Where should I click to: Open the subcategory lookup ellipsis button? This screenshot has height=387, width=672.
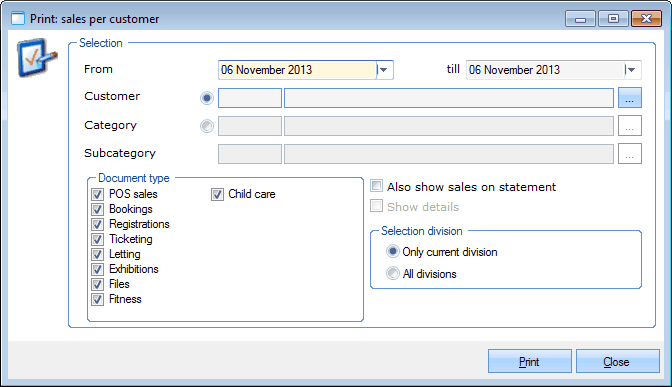pos(630,154)
